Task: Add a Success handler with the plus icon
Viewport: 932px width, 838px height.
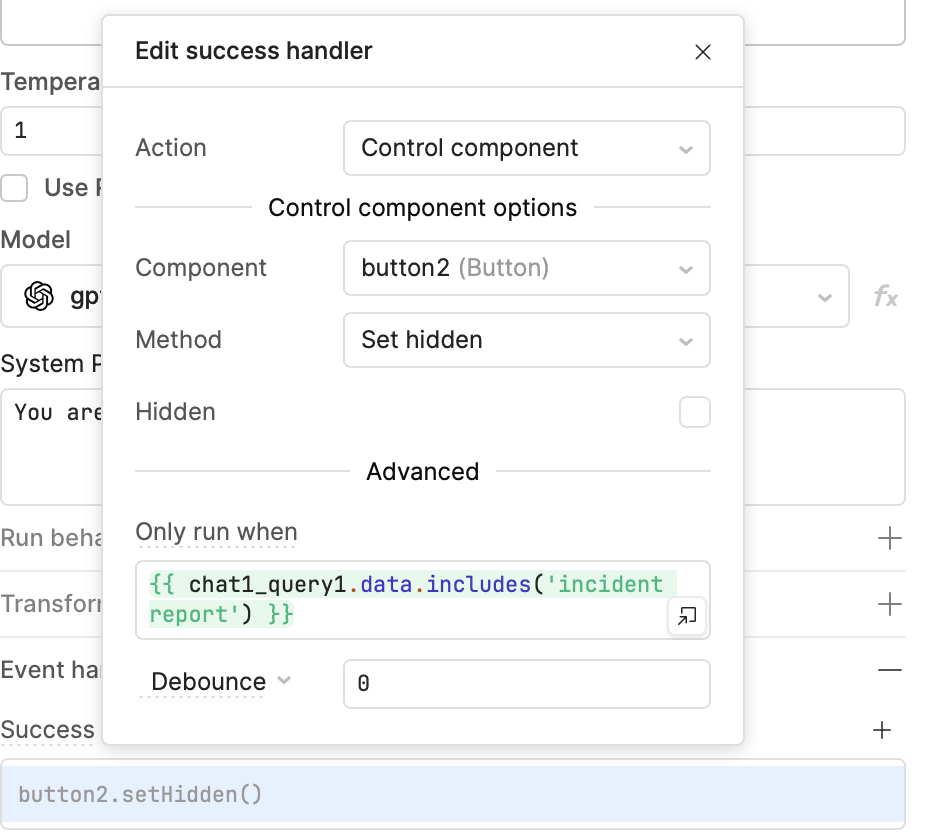Action: (x=882, y=730)
